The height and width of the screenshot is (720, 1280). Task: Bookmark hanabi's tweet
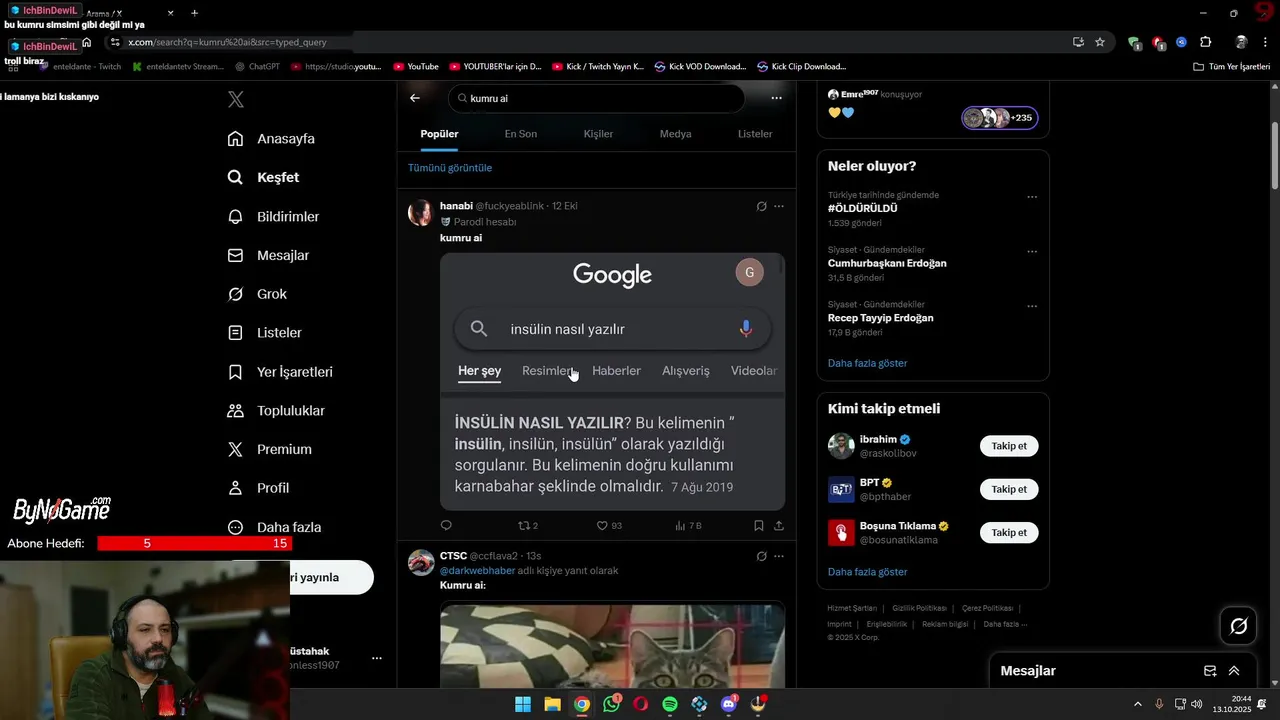[x=759, y=525]
